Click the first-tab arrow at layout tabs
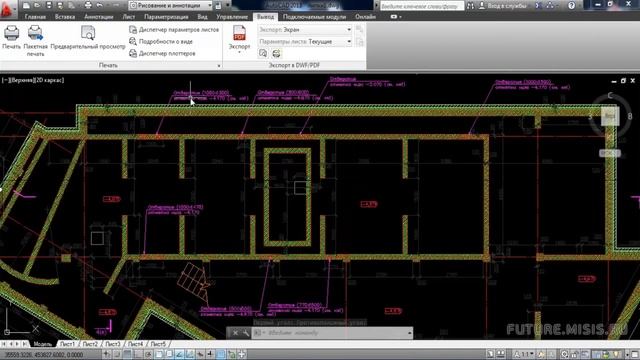The image size is (640, 360). pos(4,344)
